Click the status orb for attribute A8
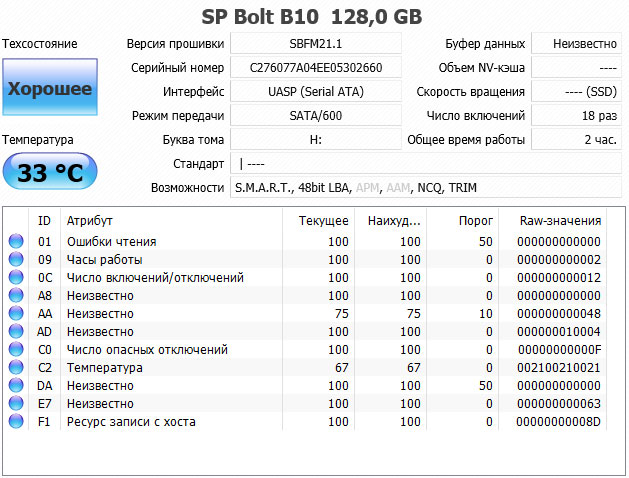 point(16,295)
